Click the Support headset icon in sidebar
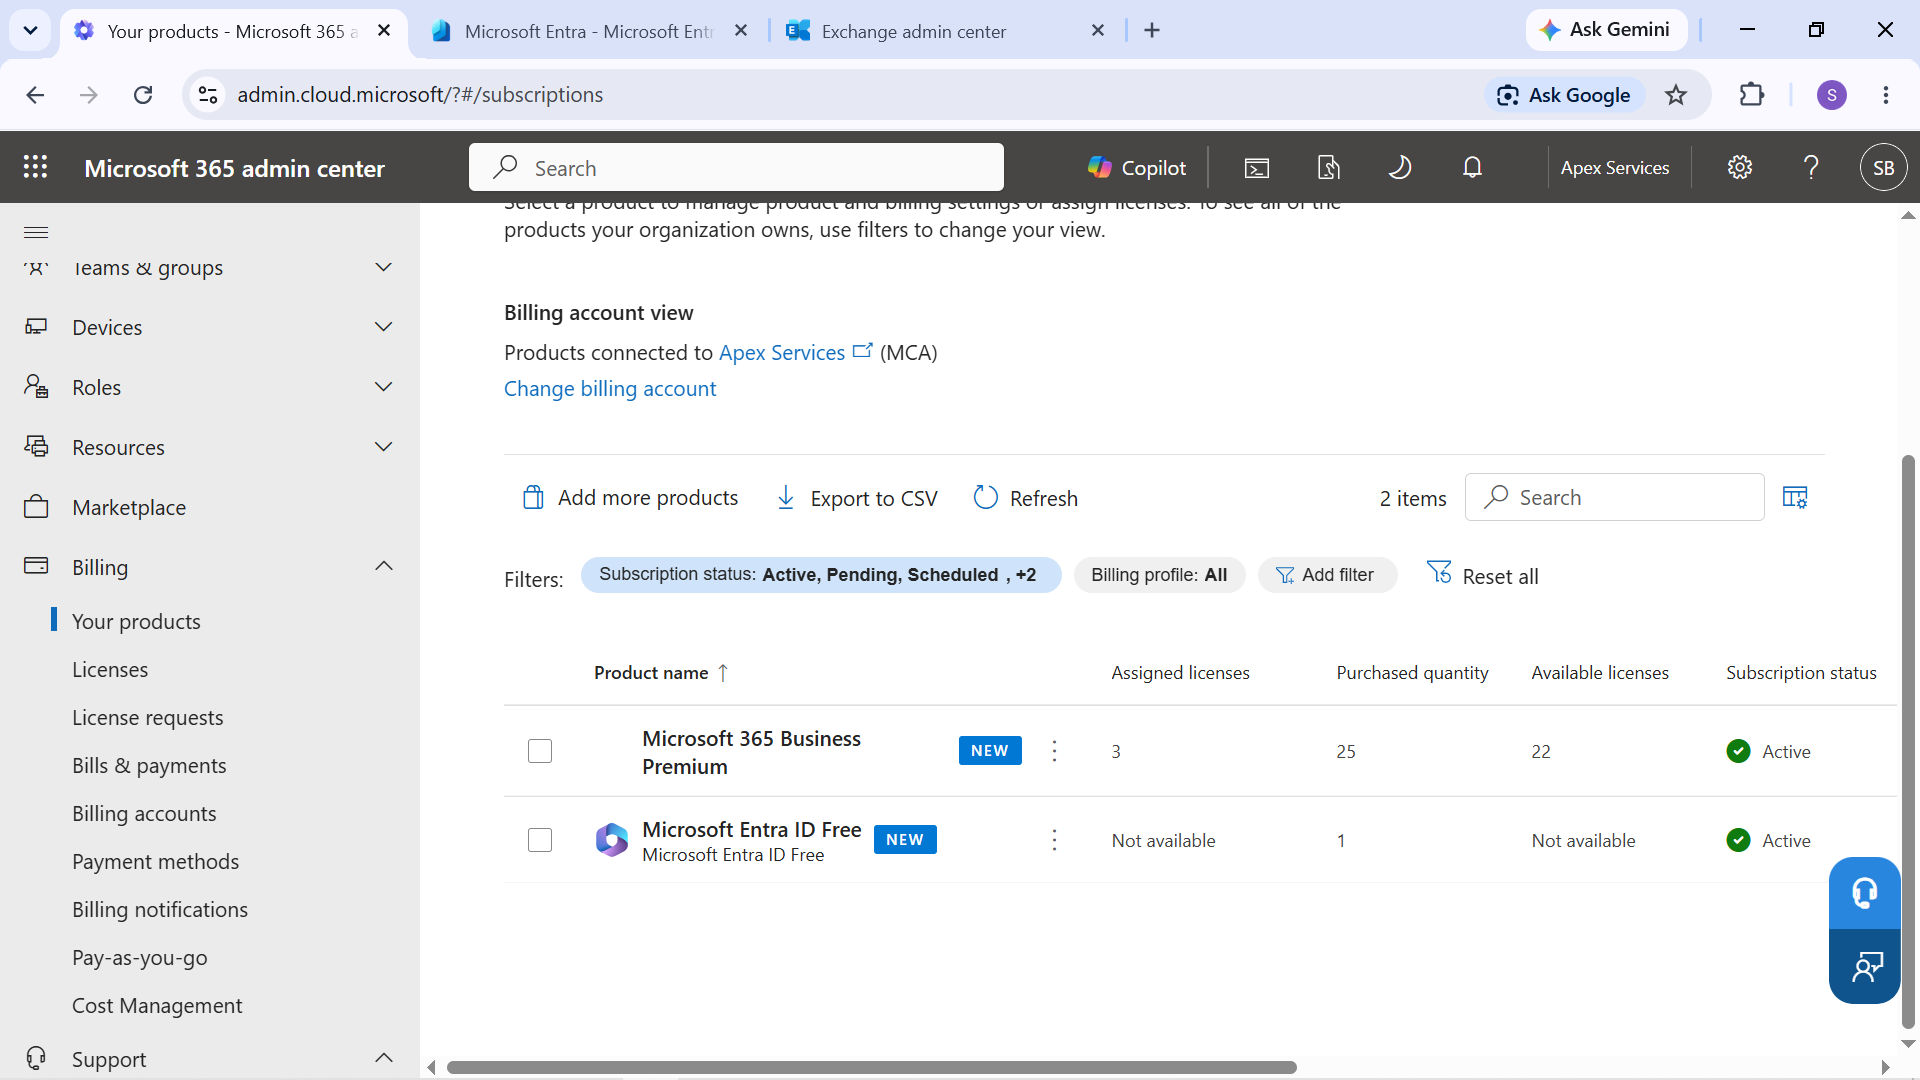Viewport: 1920px width, 1080px height. pyautogui.click(x=36, y=1058)
